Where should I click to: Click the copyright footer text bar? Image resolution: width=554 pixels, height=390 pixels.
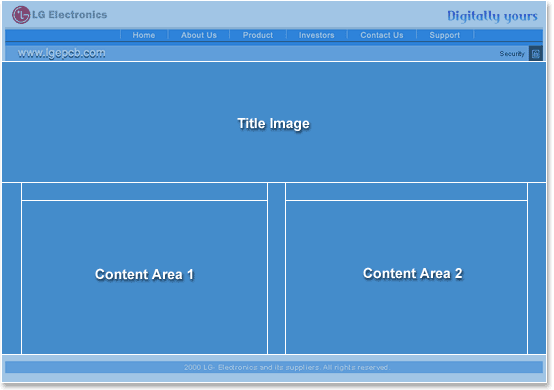click(x=274, y=367)
